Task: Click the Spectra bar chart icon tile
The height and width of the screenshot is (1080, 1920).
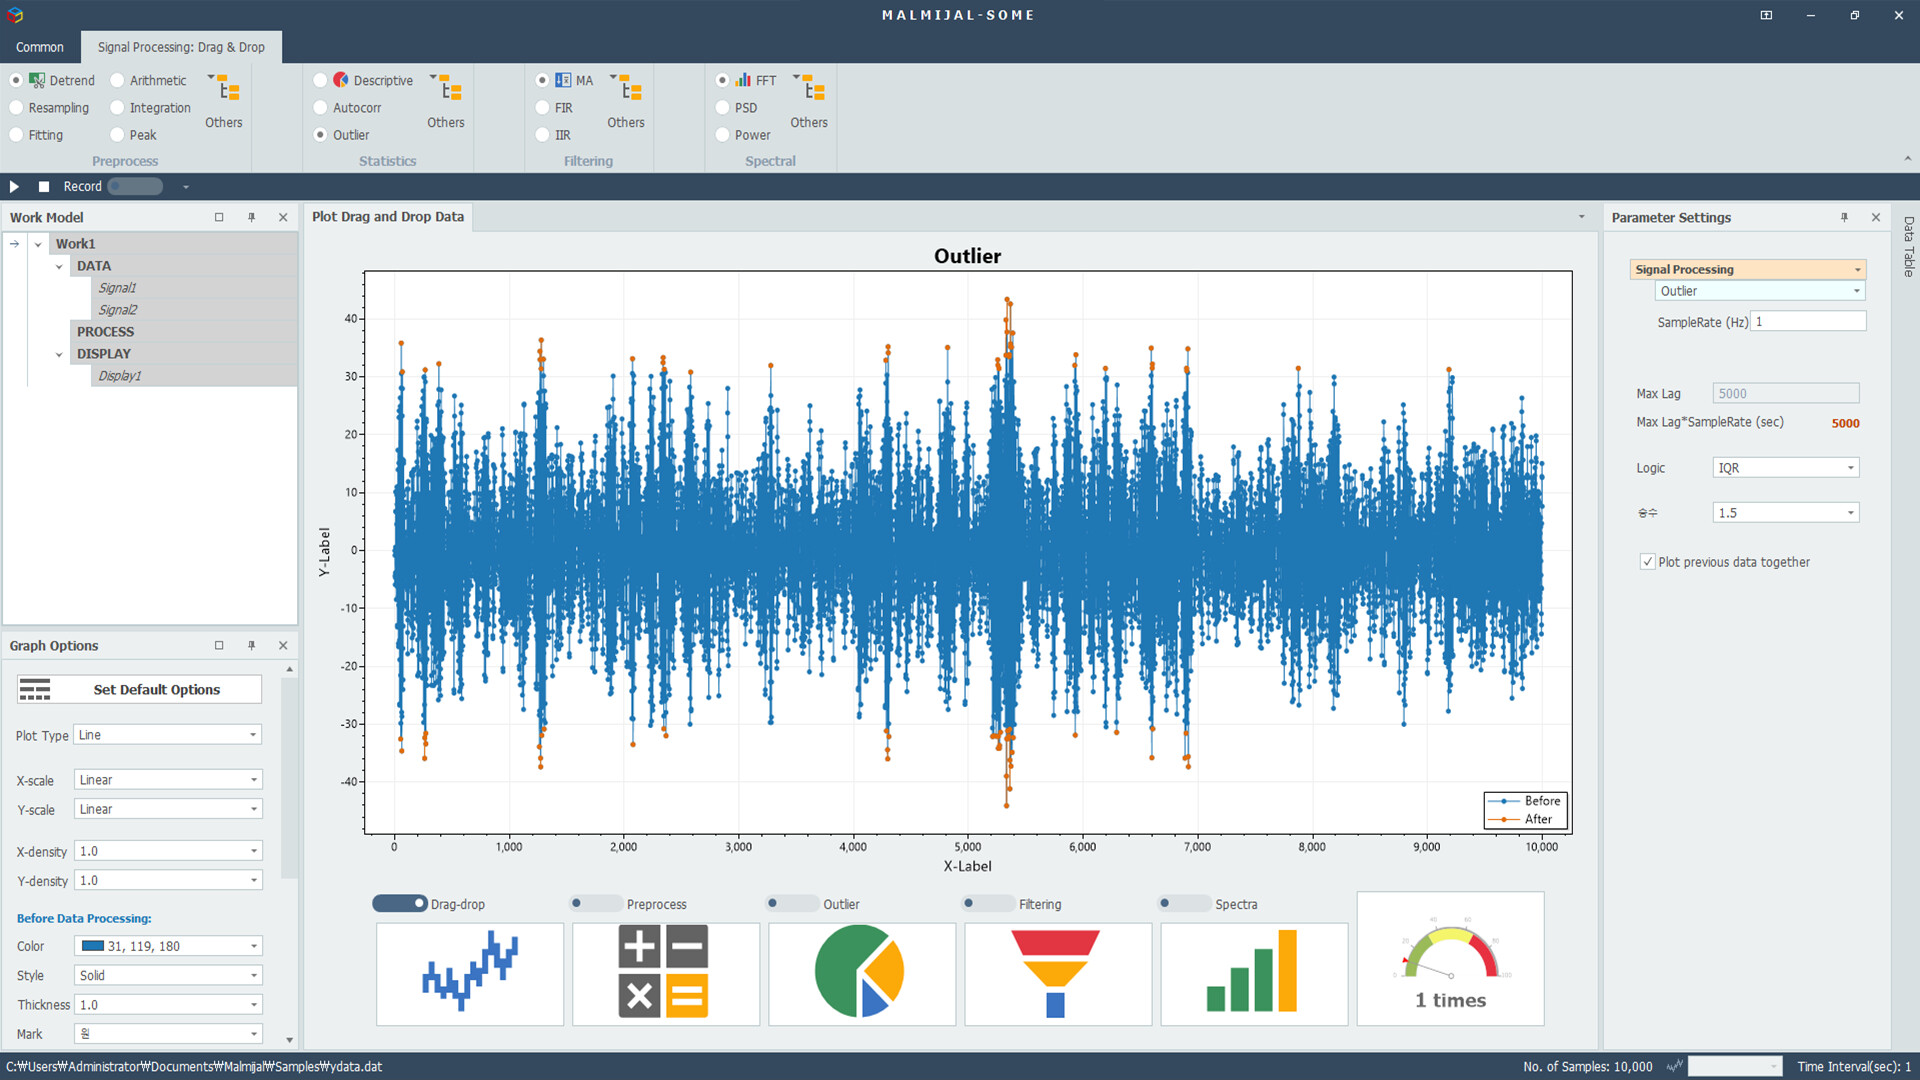Action: pos(1253,973)
